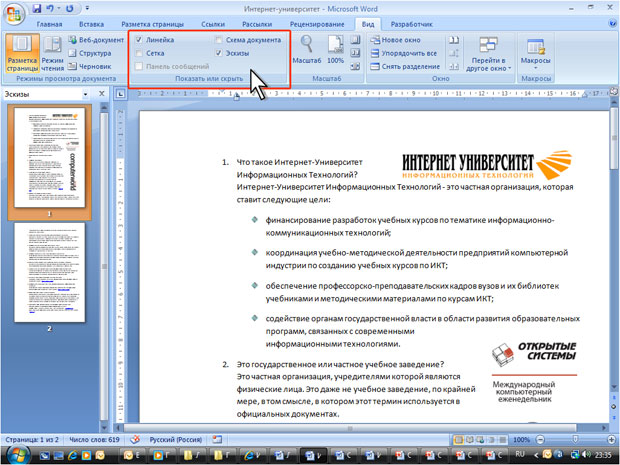Click the 100% zoom level in status bar
The width and height of the screenshot is (620, 465).
coord(522,440)
